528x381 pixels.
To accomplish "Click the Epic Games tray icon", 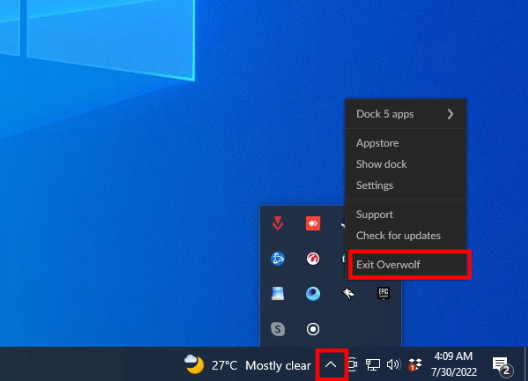I will [x=383, y=293].
